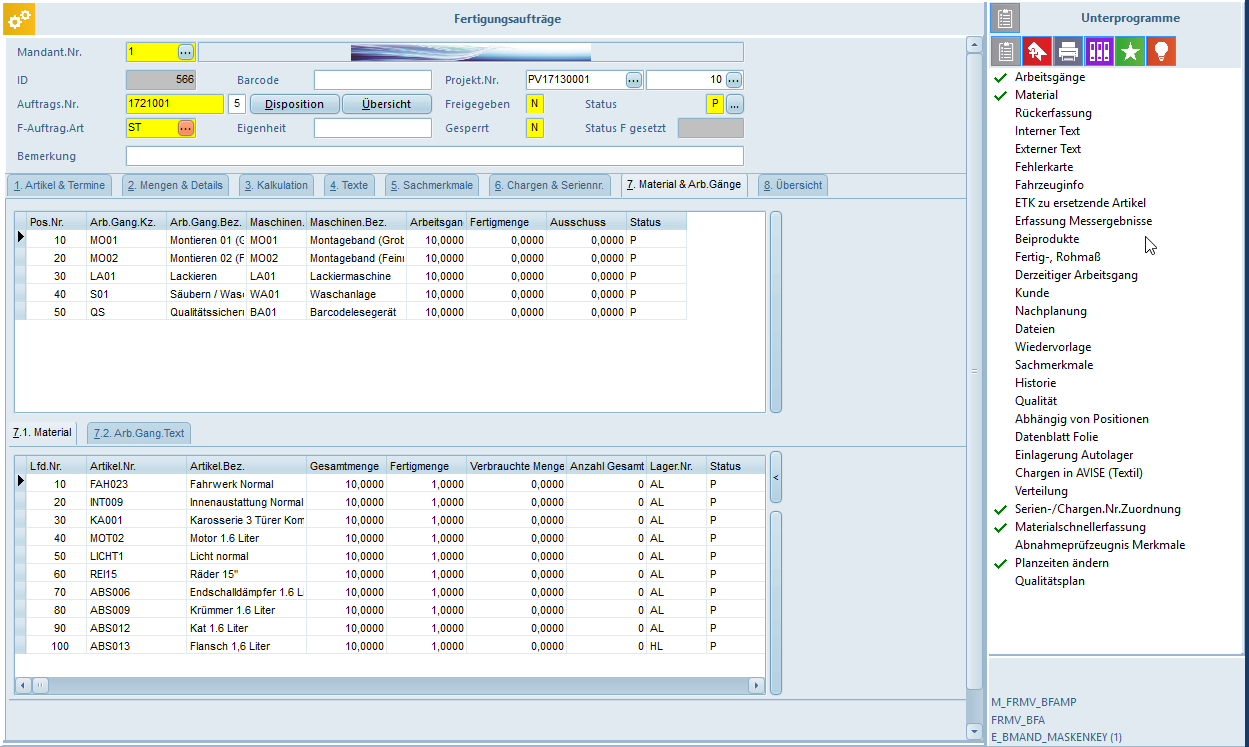
Task: Toggle the Planzeiten ändern entry
Action: click(1061, 563)
